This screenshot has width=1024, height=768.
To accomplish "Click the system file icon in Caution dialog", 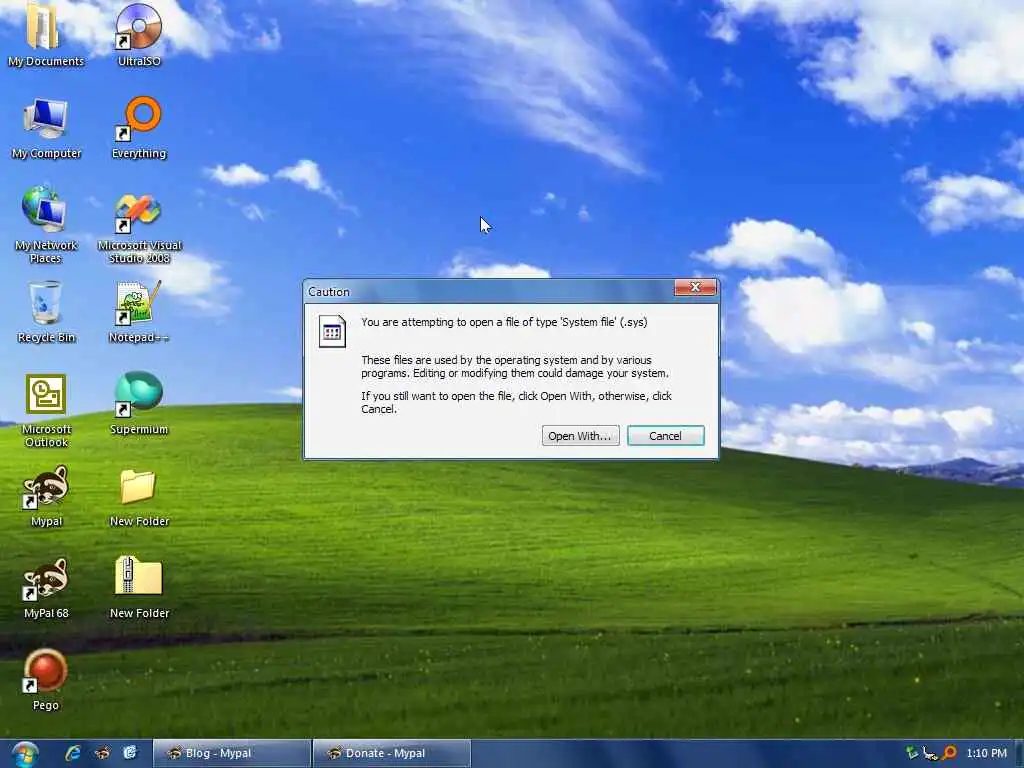I will (x=332, y=331).
